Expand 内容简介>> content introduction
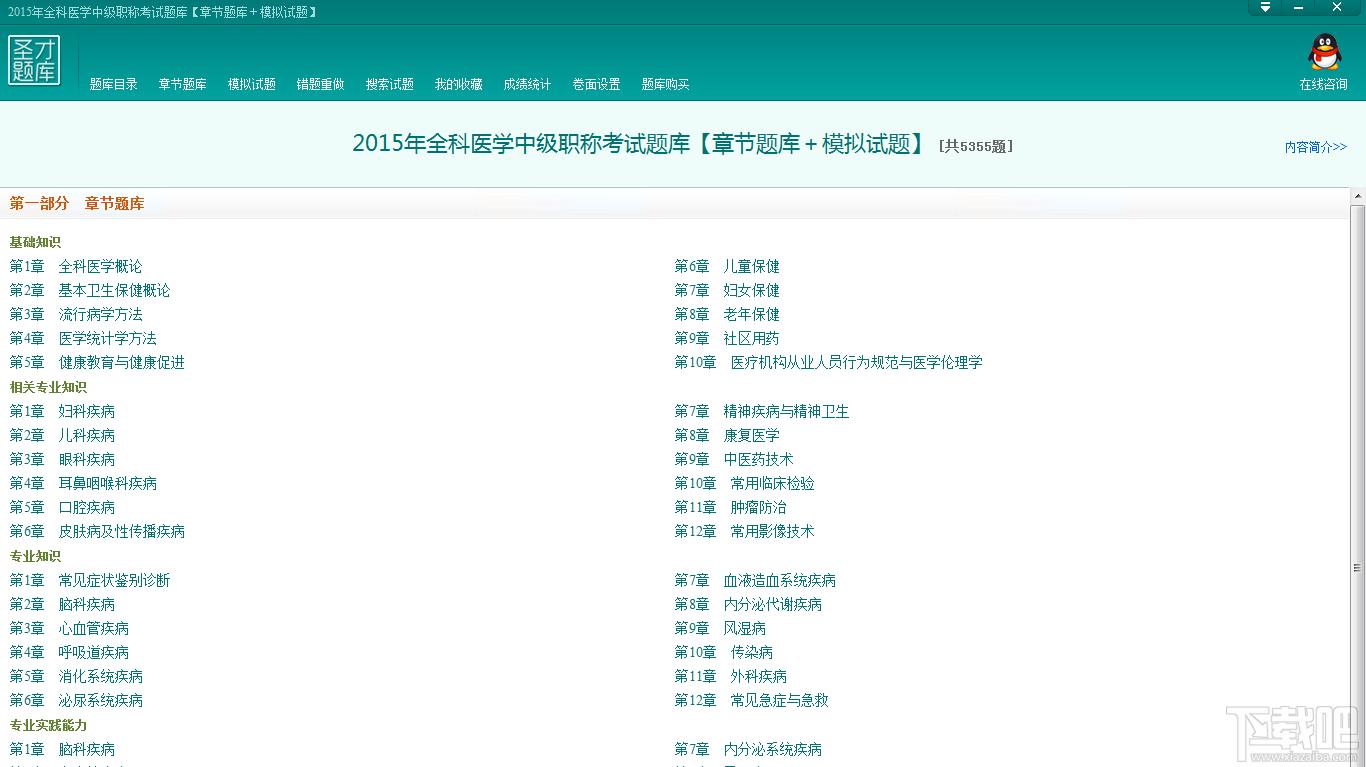The width and height of the screenshot is (1366, 767). tap(1315, 147)
